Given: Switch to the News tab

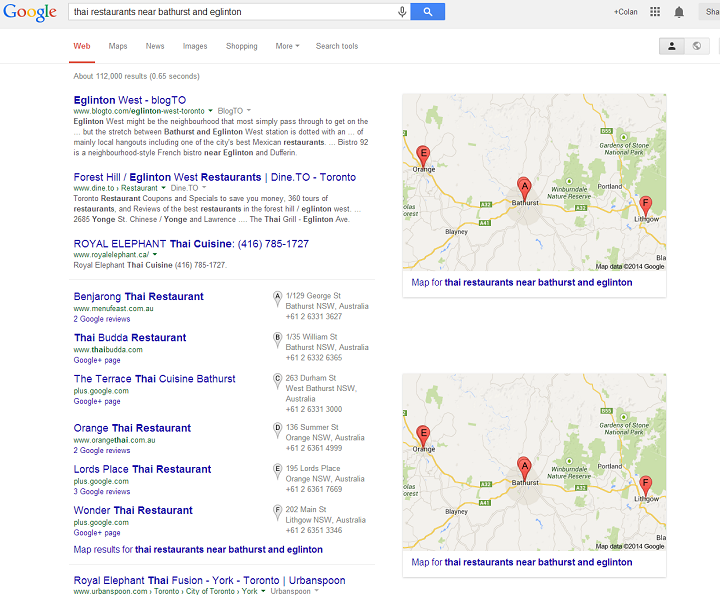Looking at the screenshot, I should 155,46.
